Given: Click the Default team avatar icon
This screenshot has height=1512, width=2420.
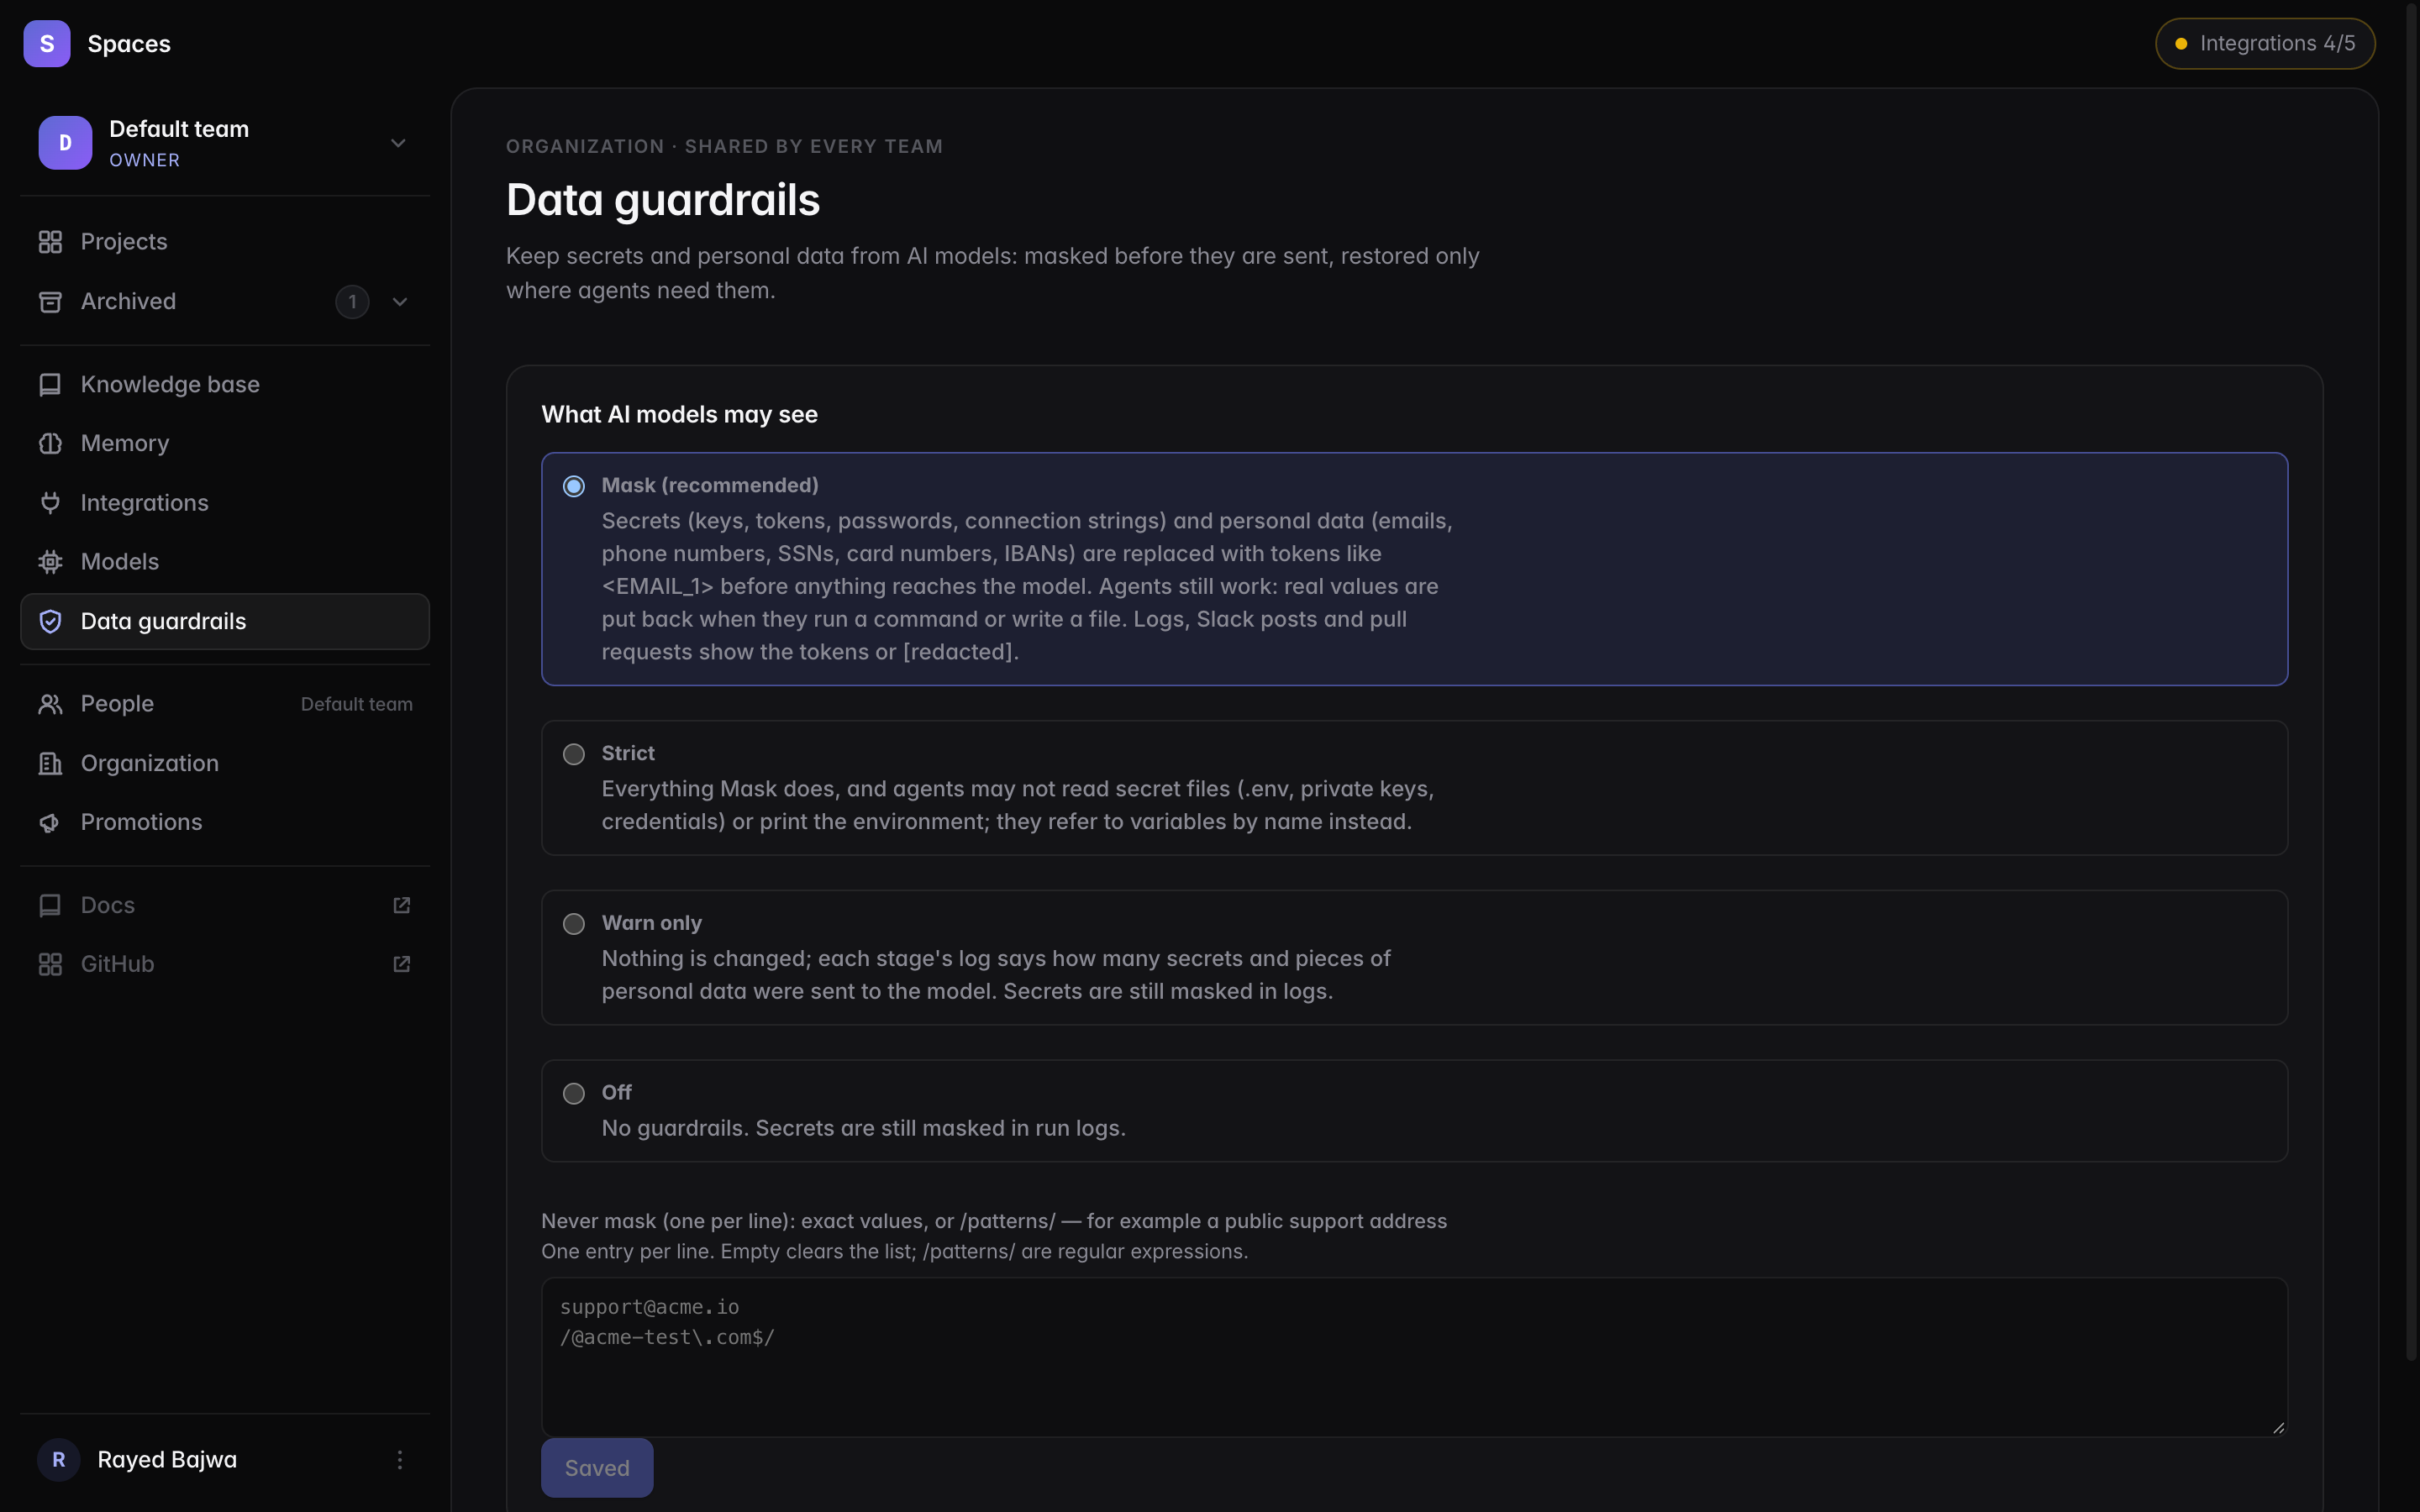Looking at the screenshot, I should (65, 143).
